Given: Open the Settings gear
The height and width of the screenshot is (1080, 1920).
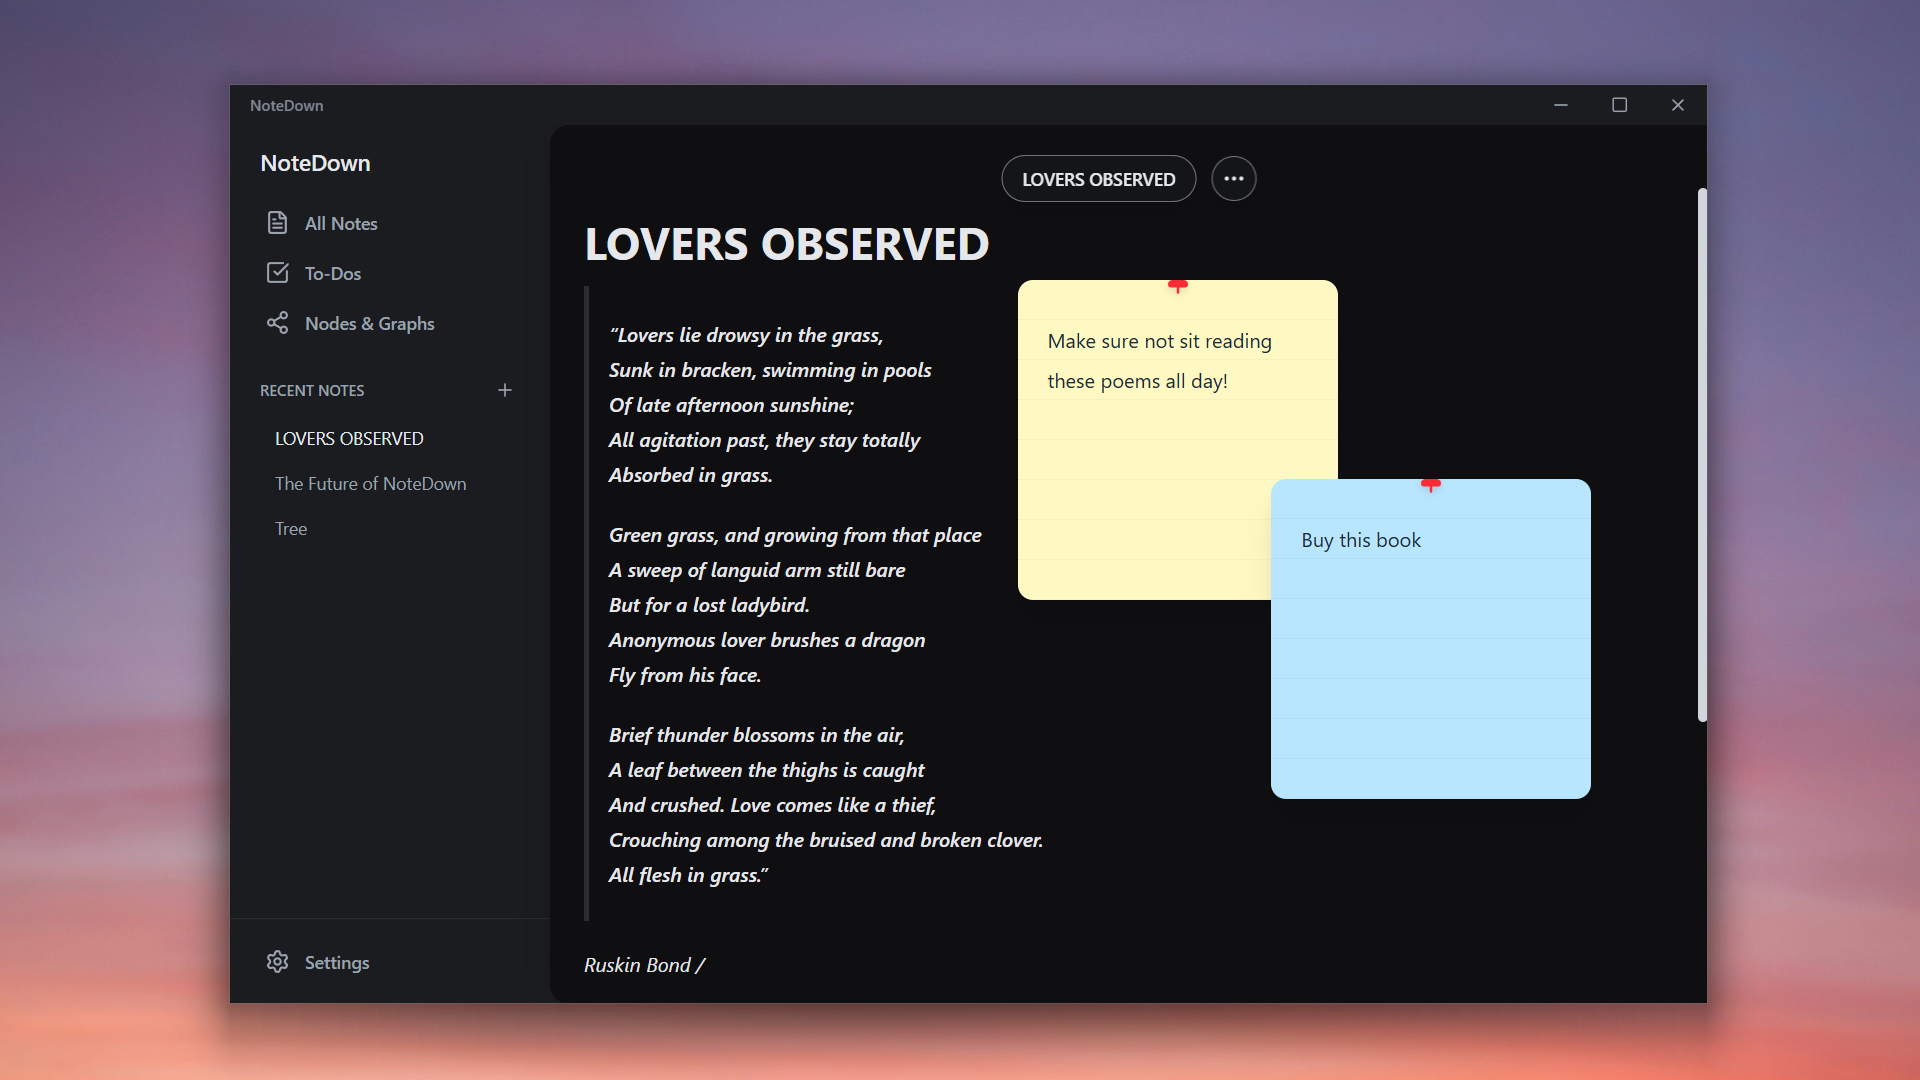Looking at the screenshot, I should pyautogui.click(x=276, y=962).
